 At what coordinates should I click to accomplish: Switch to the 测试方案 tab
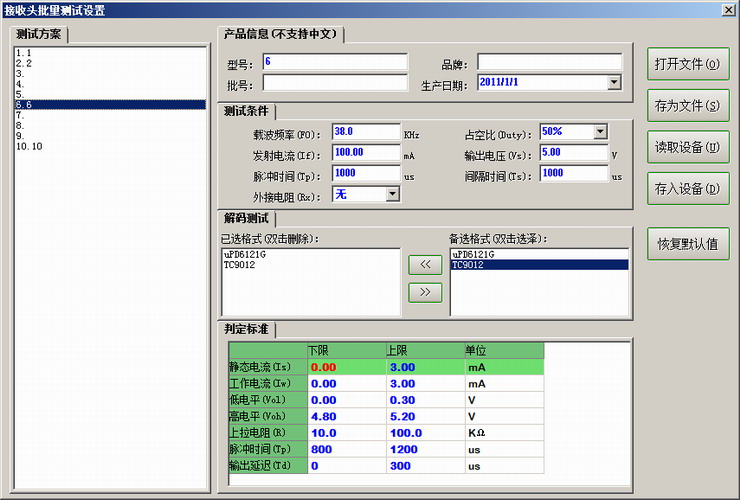tap(39, 34)
